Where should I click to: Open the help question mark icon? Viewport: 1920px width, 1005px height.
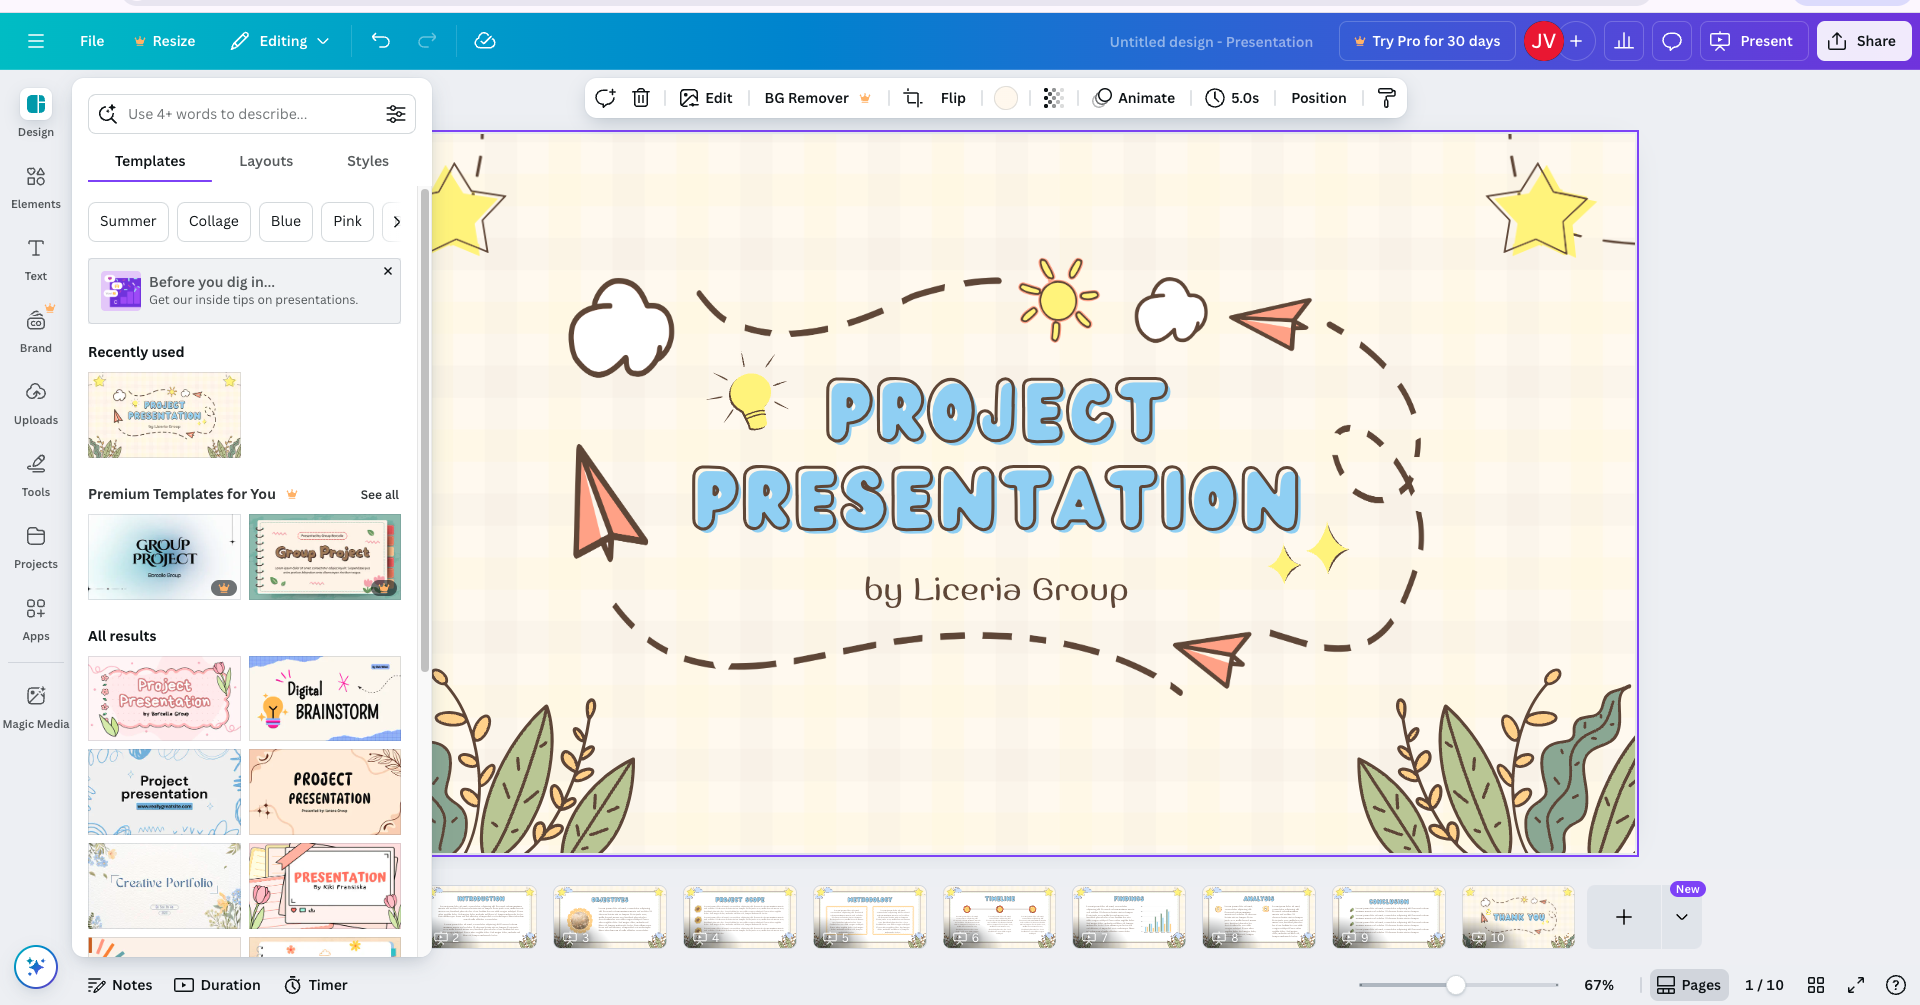click(x=1895, y=985)
